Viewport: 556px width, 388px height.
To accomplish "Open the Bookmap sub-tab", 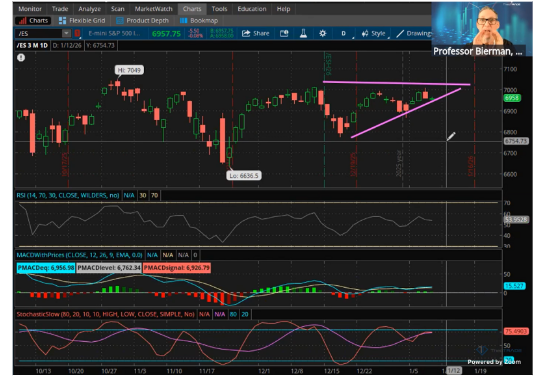I will (199, 21).
